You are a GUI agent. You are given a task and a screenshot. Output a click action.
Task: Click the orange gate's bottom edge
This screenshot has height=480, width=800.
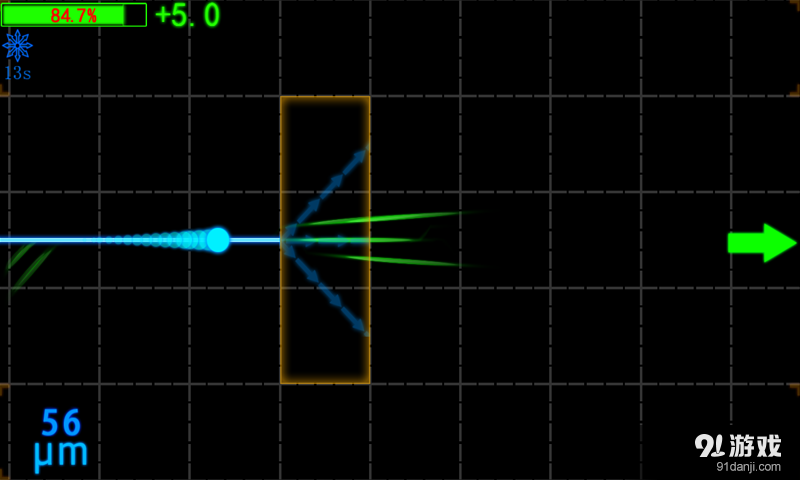(x=325, y=383)
